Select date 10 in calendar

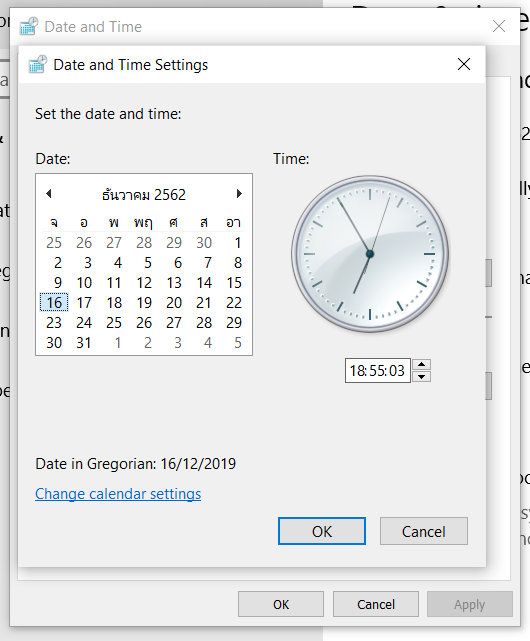pyautogui.click(x=84, y=282)
